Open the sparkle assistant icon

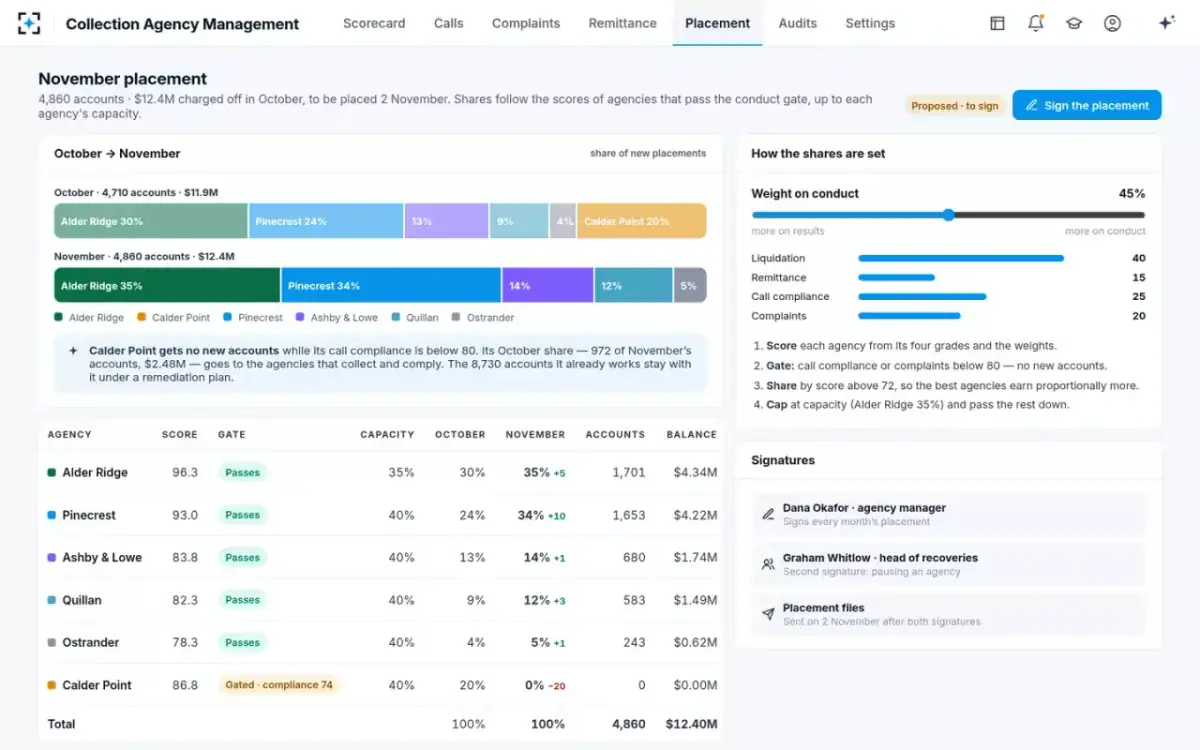pyautogui.click(x=1166, y=23)
